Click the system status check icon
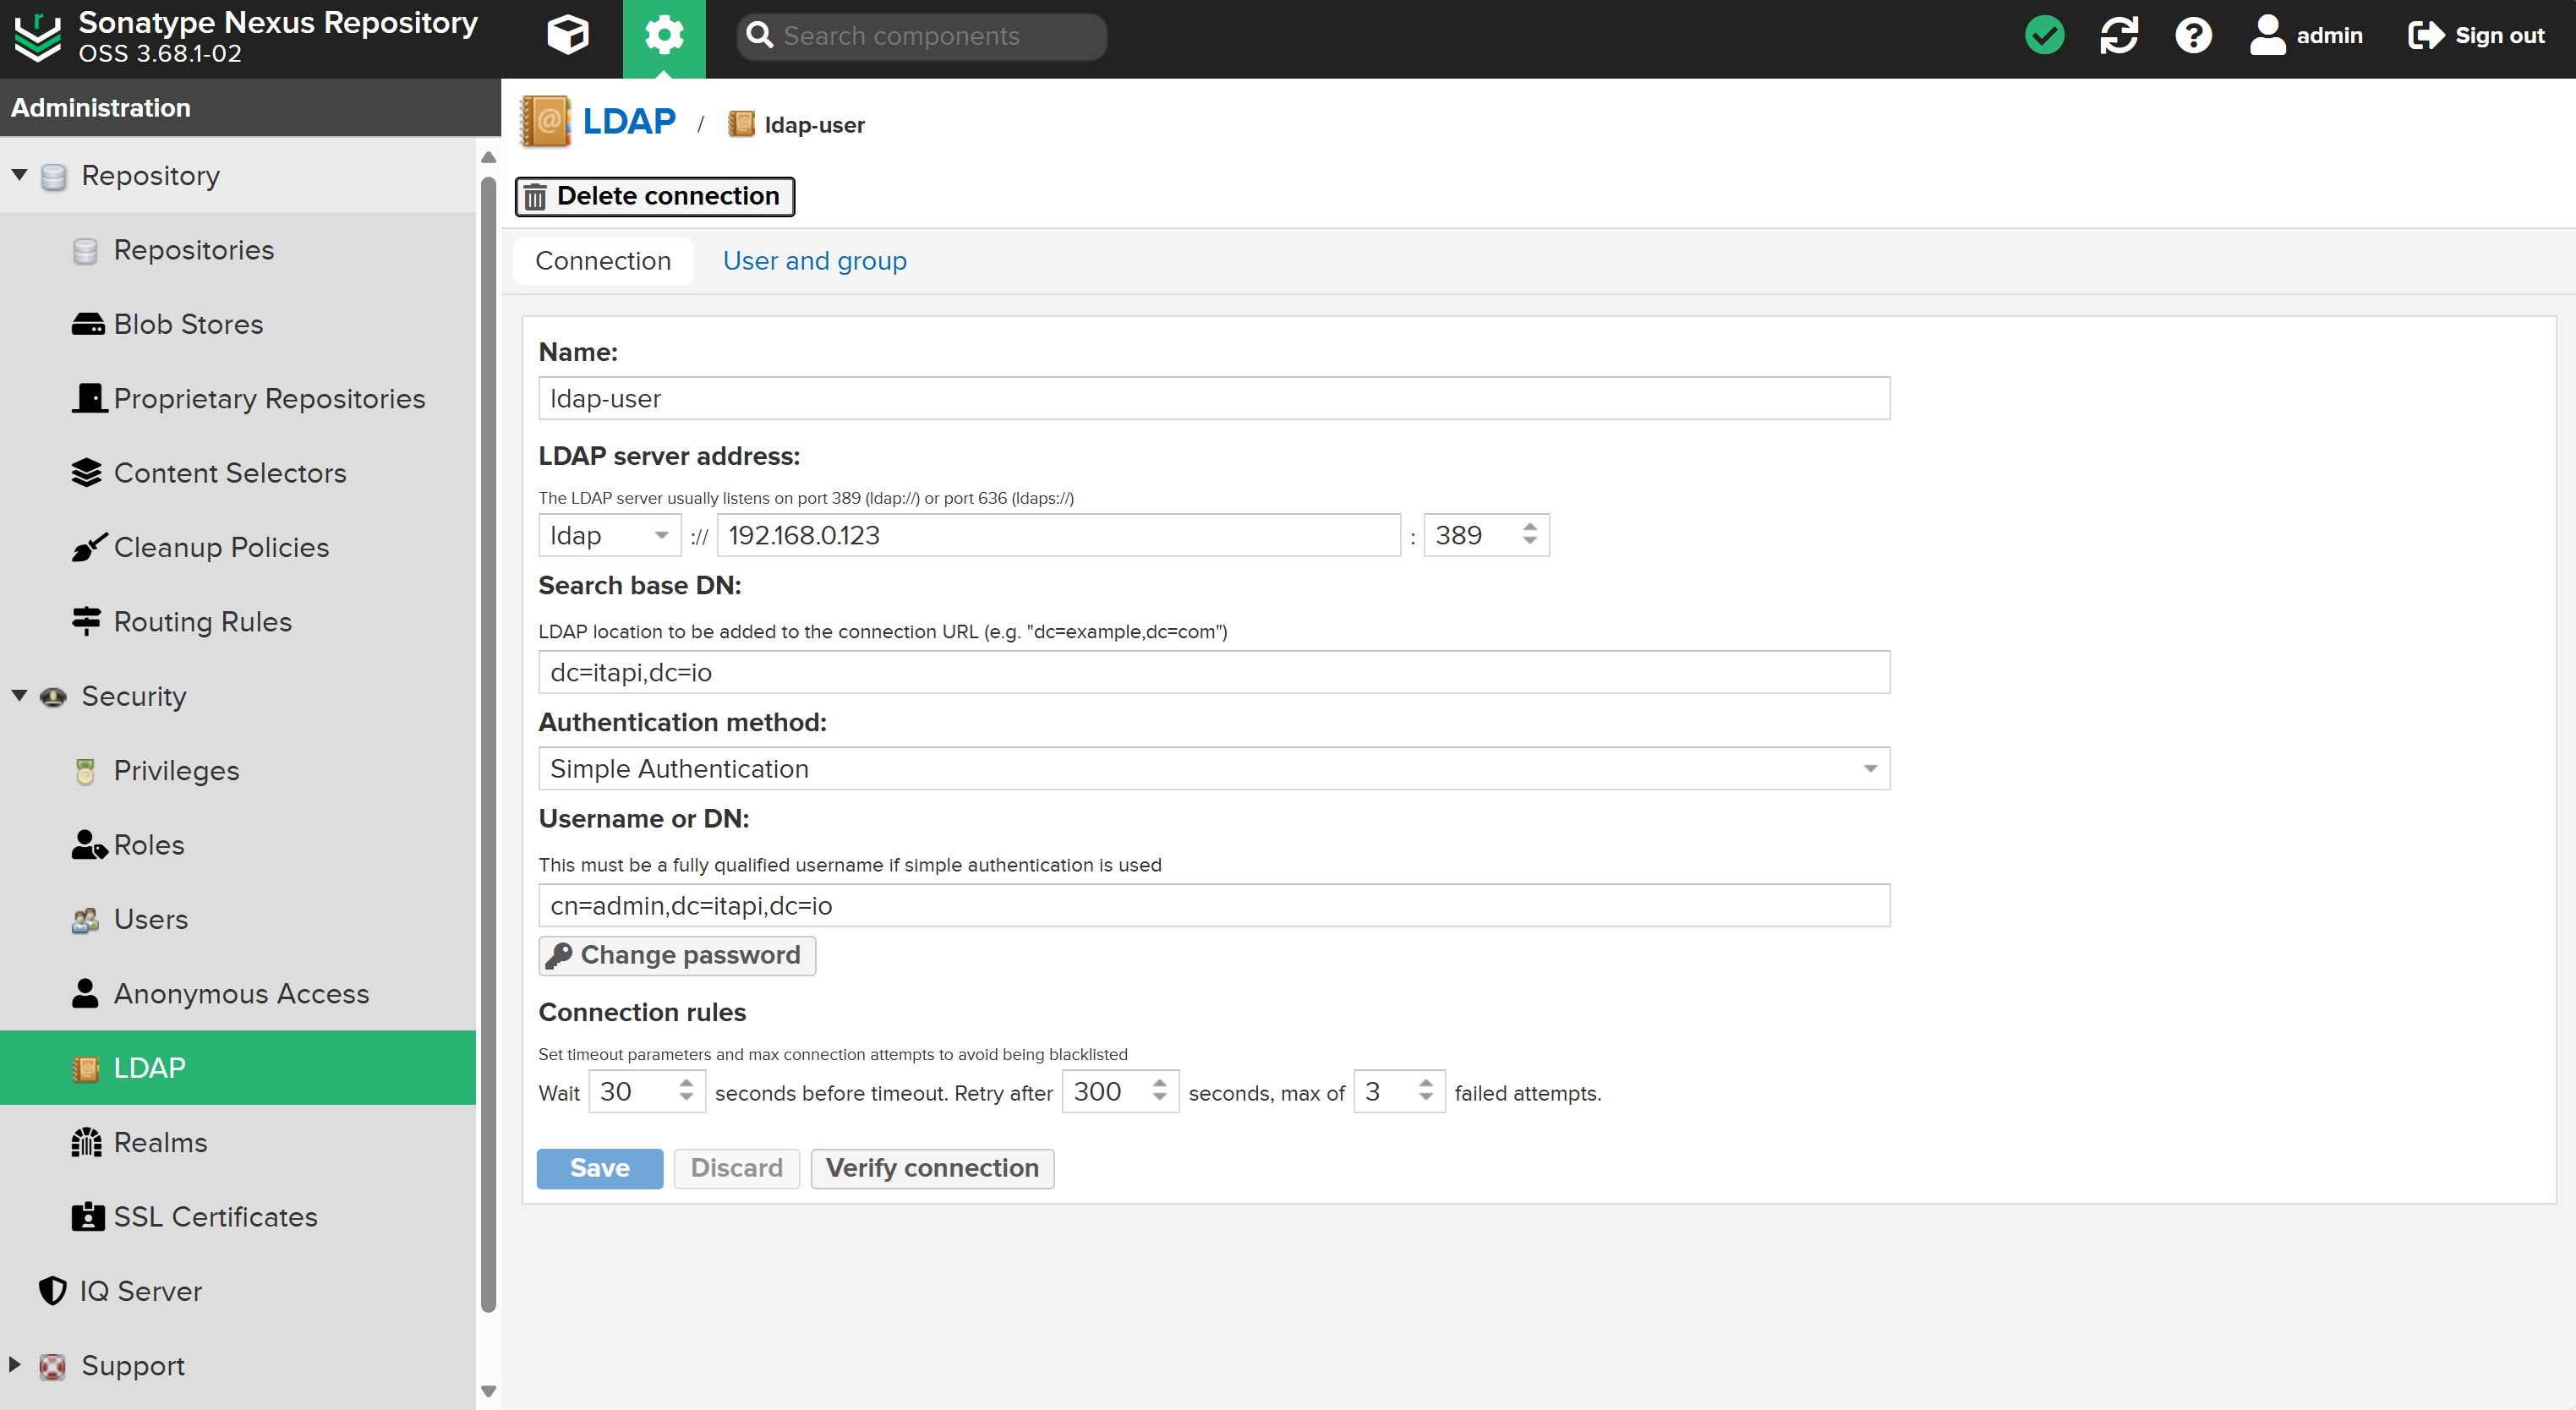This screenshot has height=1410, width=2576. point(2044,36)
